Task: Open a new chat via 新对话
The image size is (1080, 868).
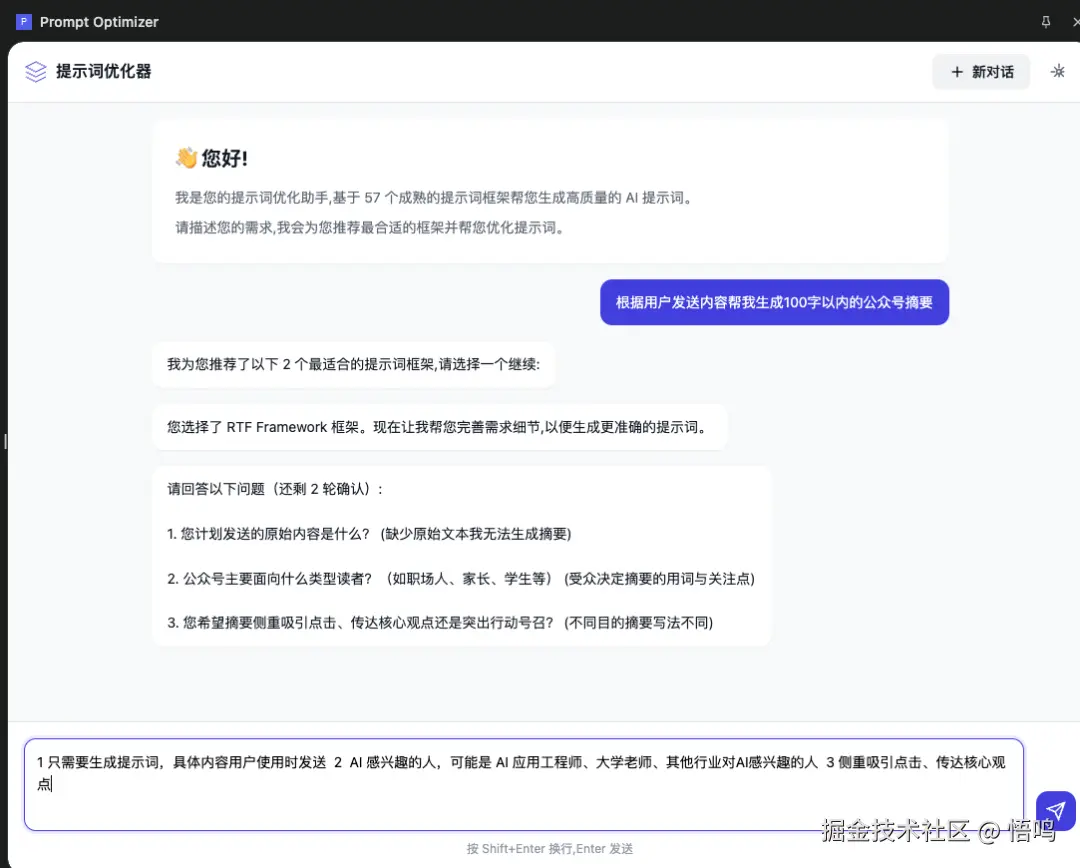Action: pyautogui.click(x=981, y=71)
